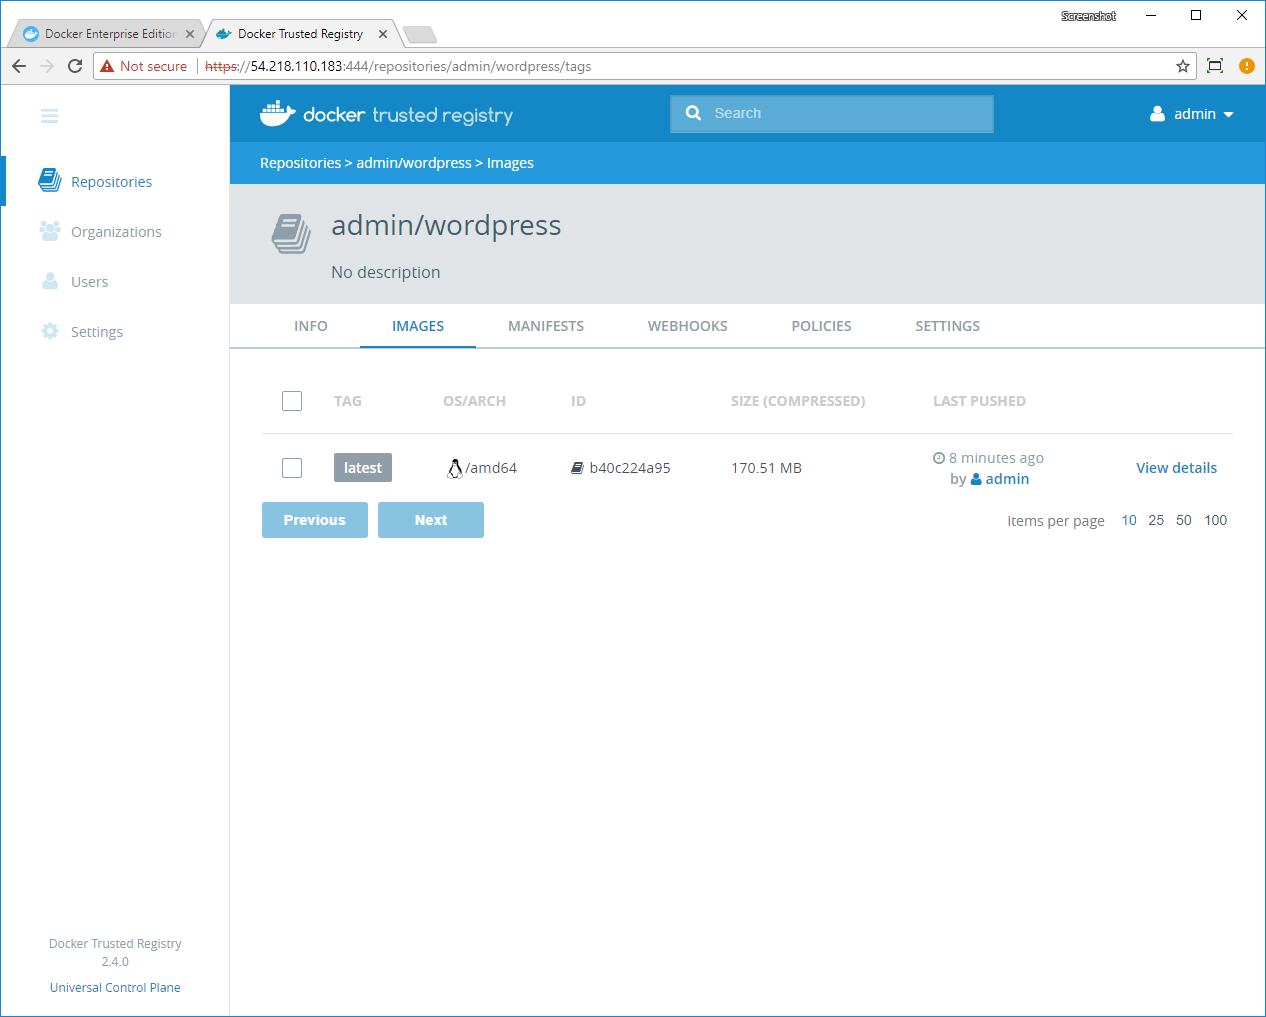This screenshot has width=1266, height=1017.
Task: Click the Settings gear icon in sidebar
Action: (x=49, y=331)
